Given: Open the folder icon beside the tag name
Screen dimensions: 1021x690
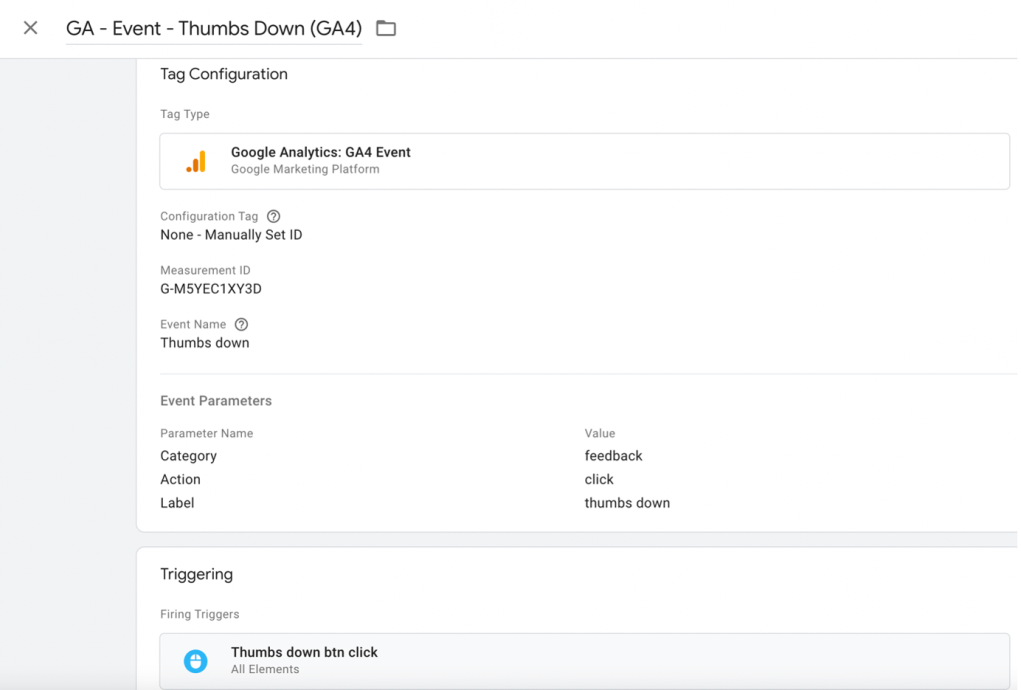Looking at the screenshot, I should pos(386,28).
